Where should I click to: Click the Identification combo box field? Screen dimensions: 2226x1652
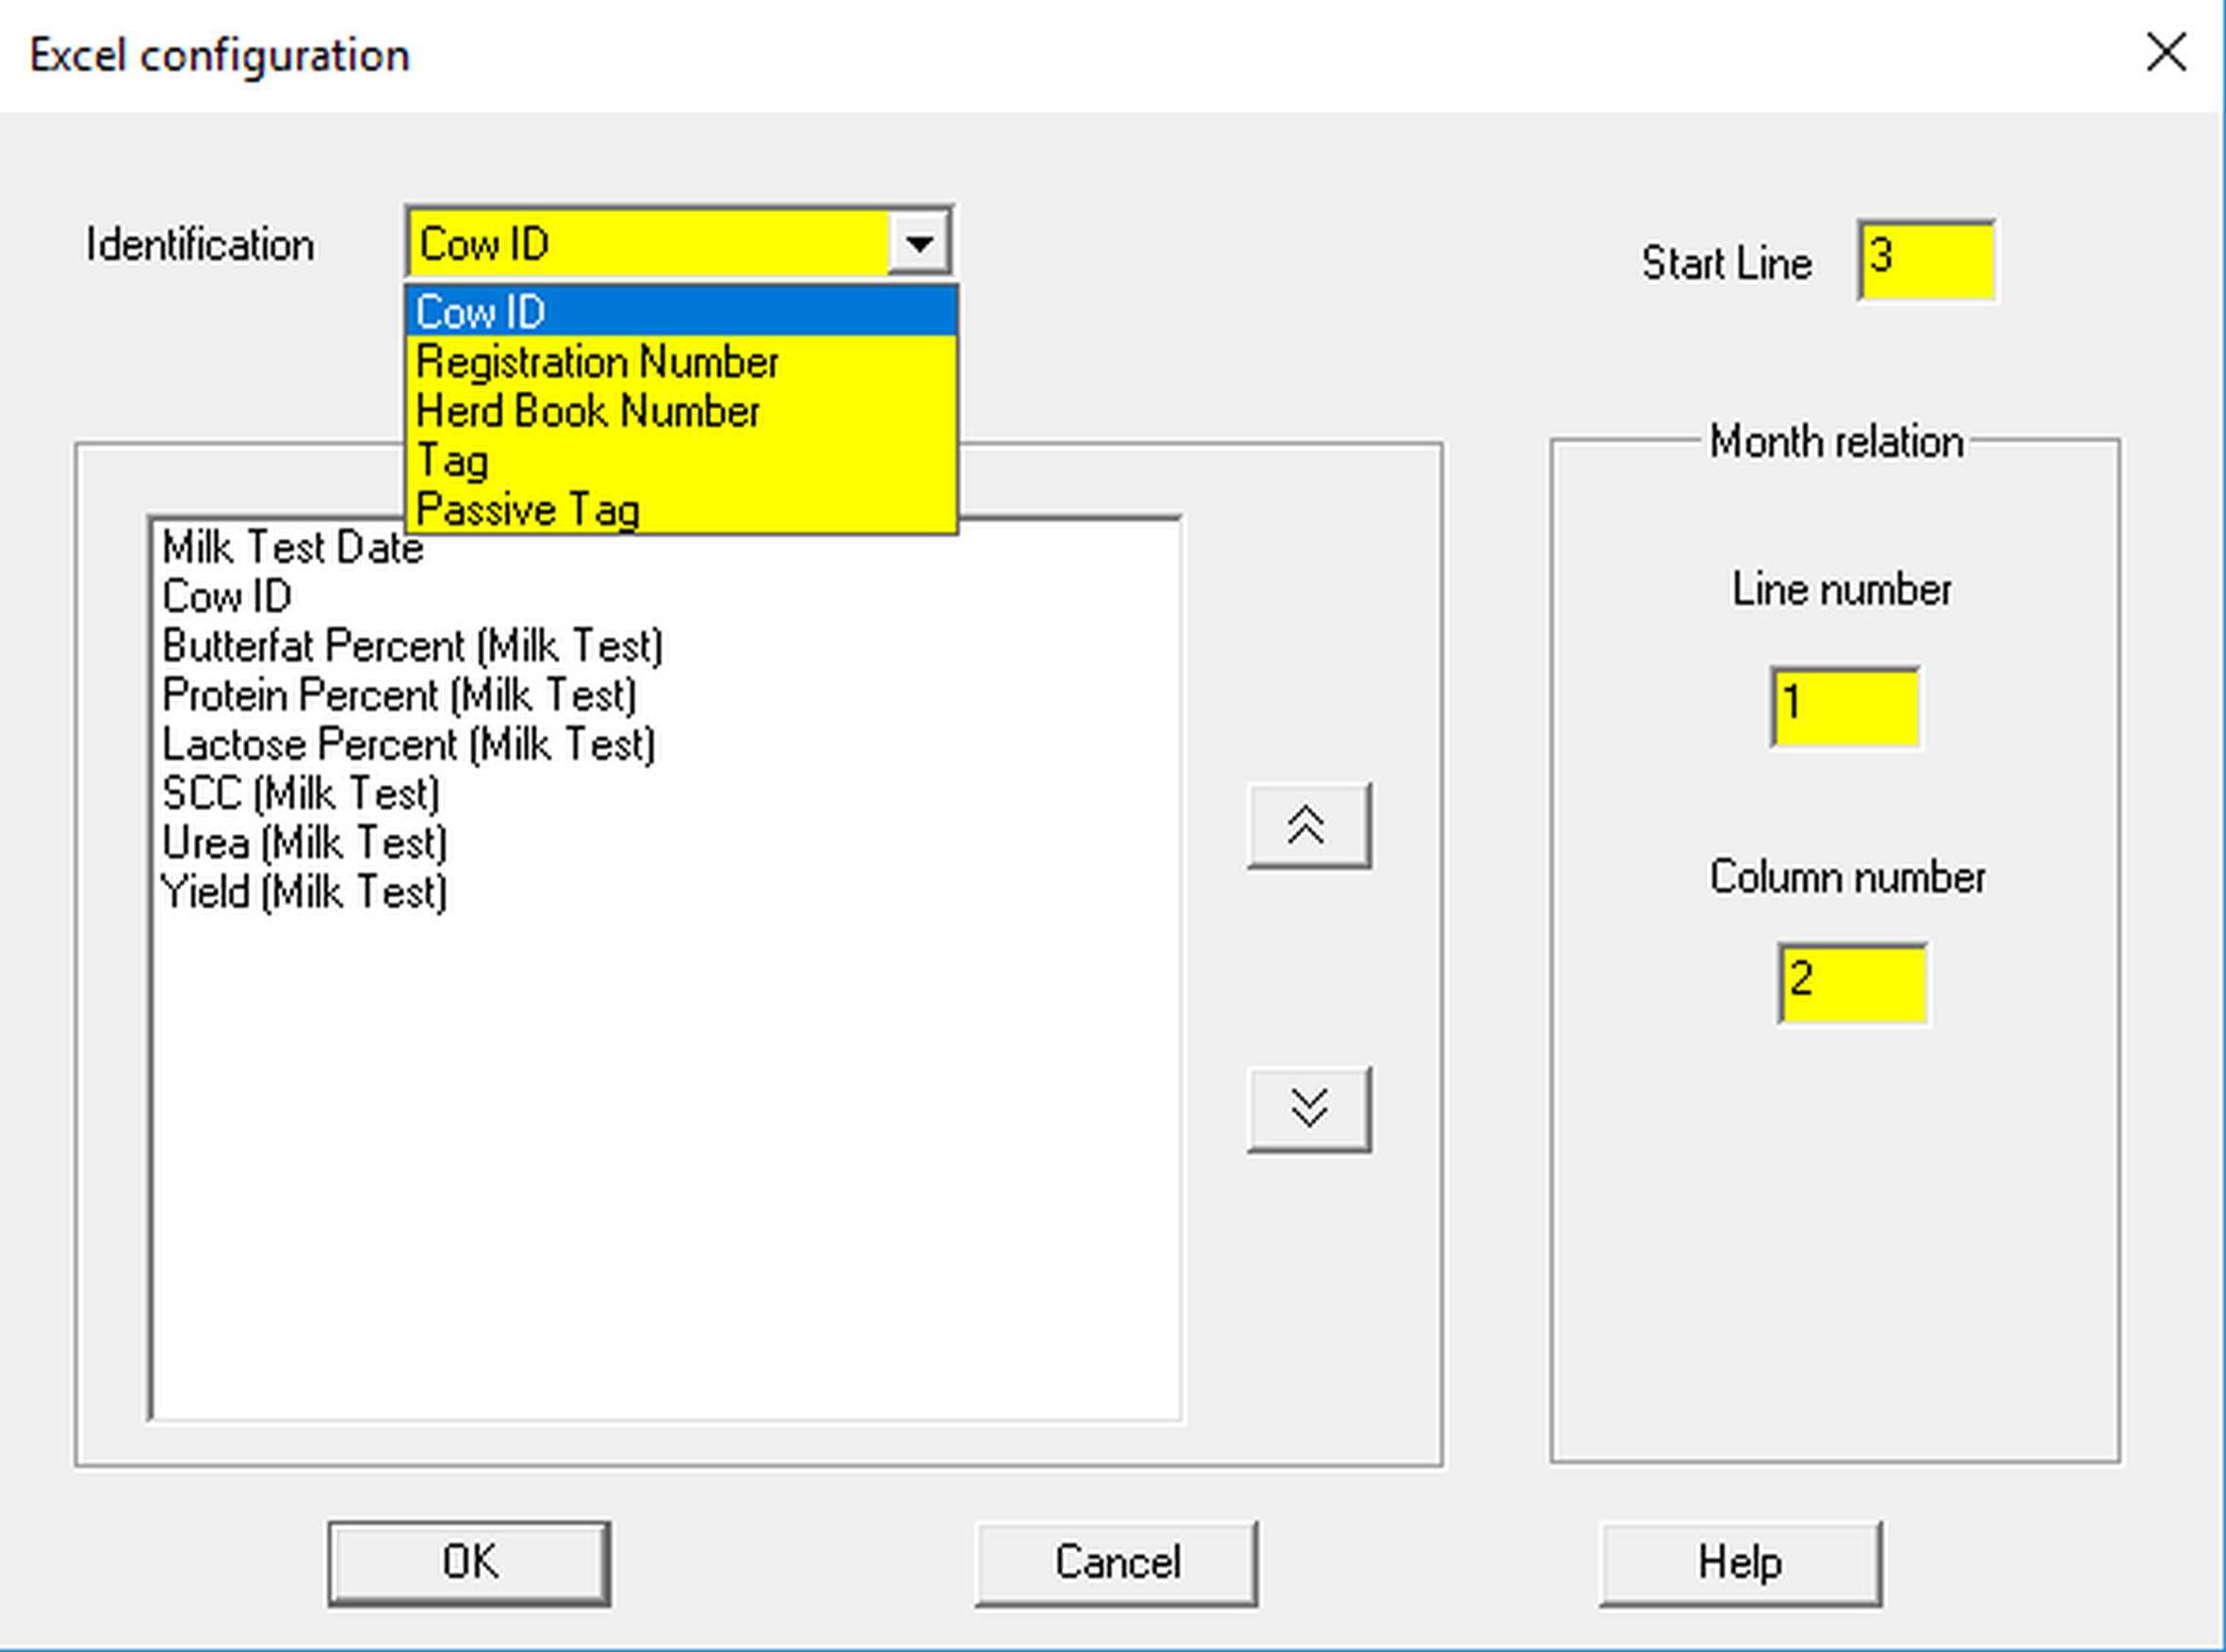point(648,243)
